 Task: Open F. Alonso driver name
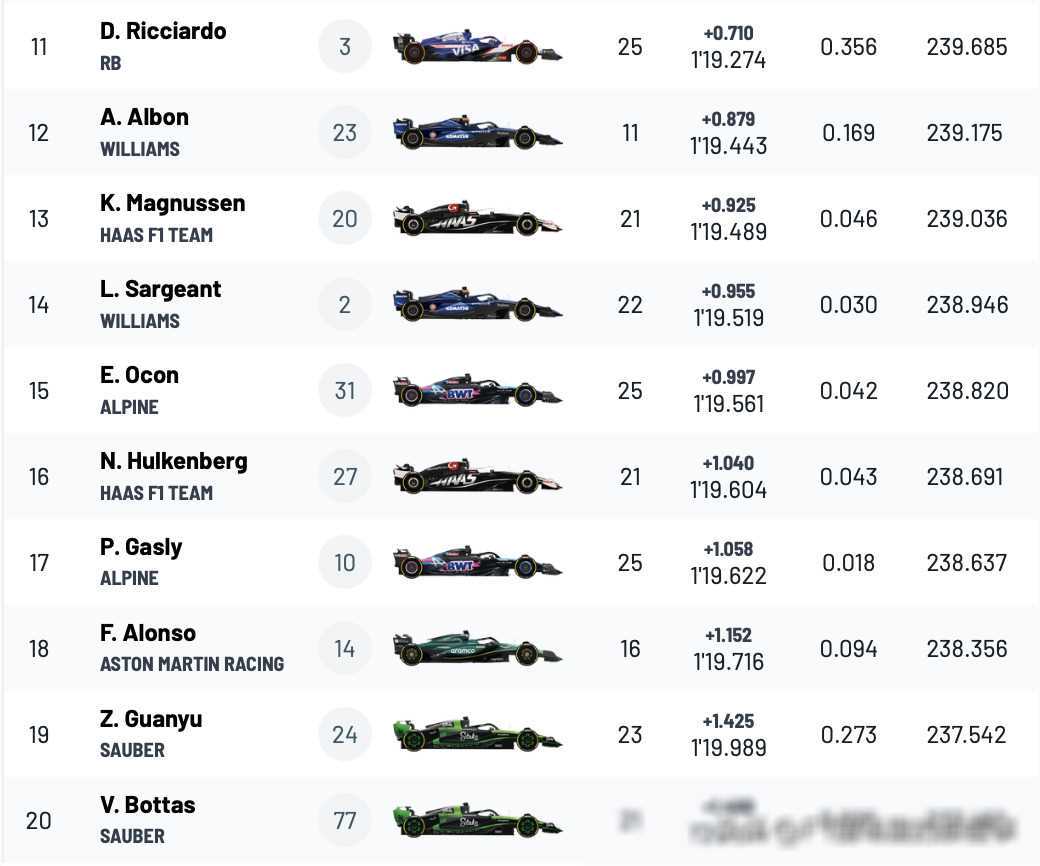tap(147, 633)
